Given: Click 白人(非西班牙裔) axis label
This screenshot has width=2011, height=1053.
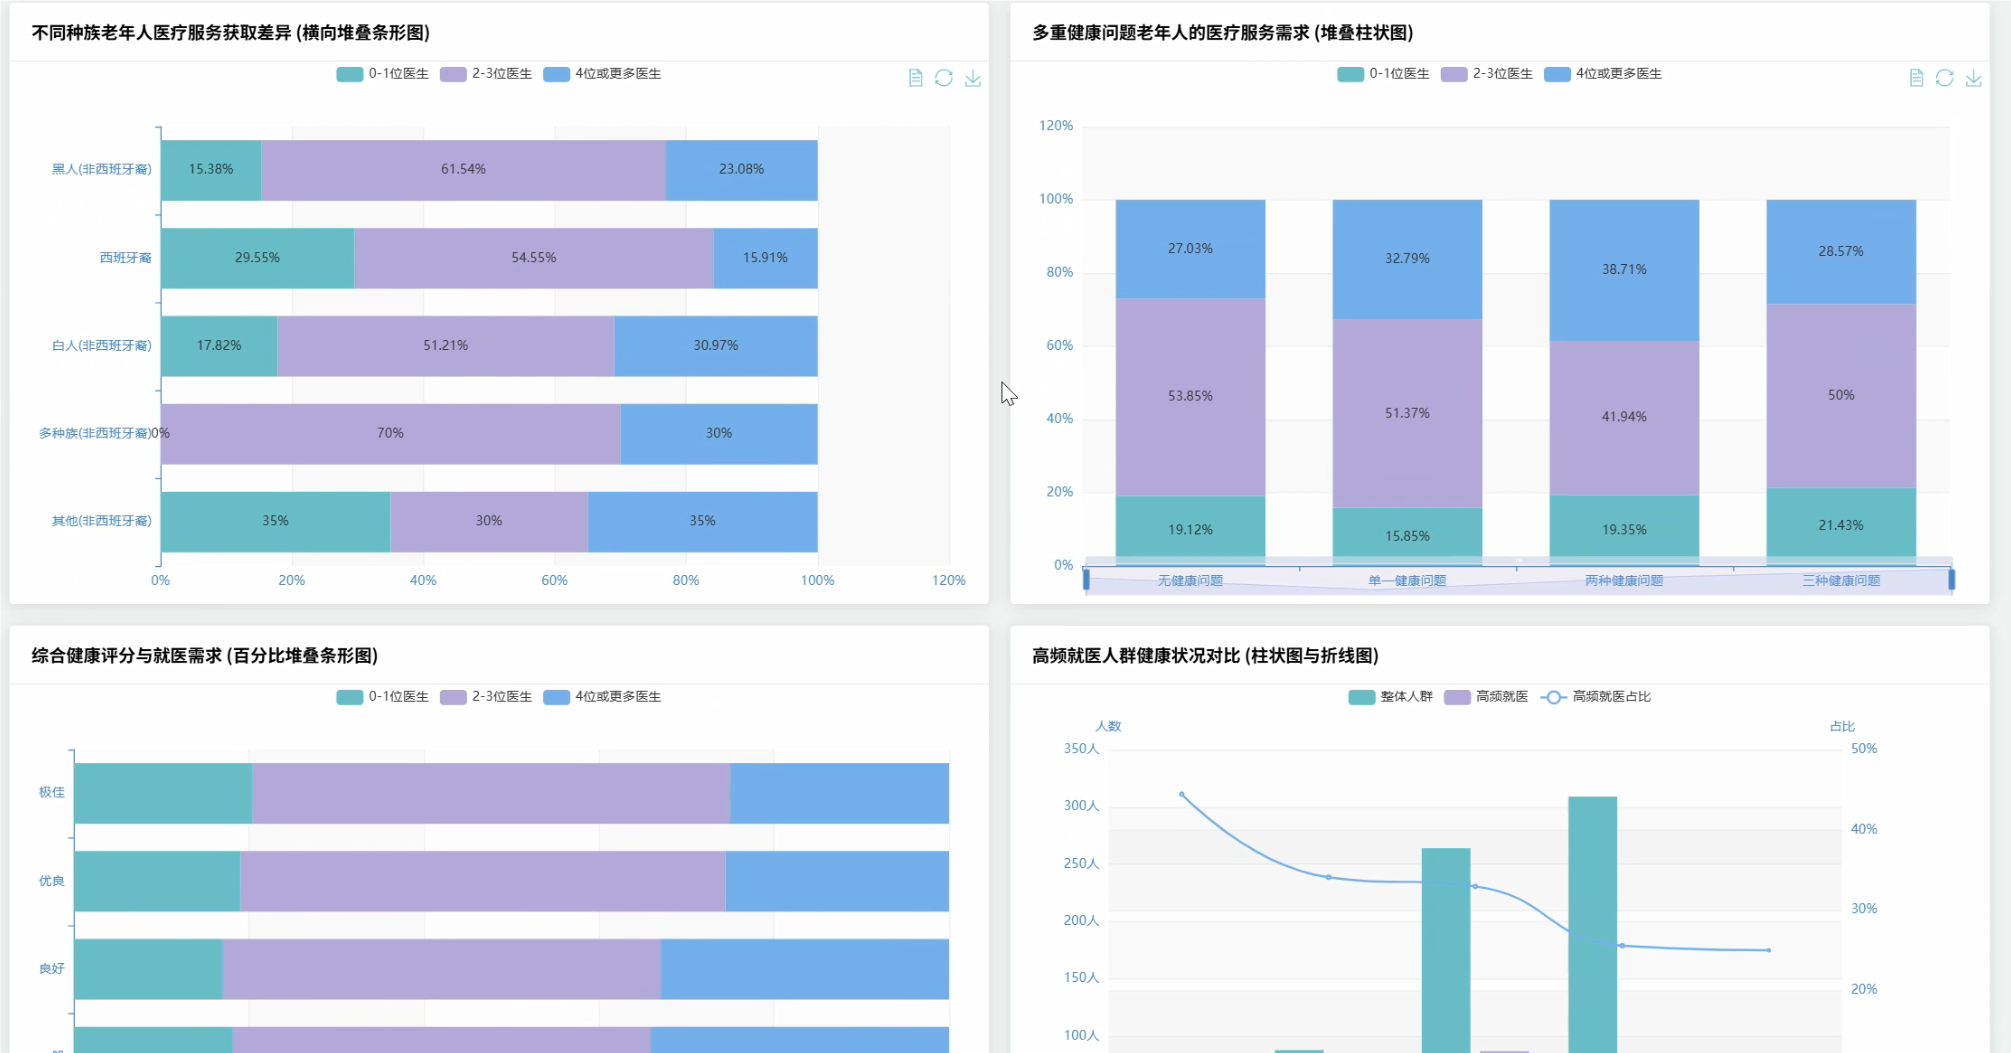Looking at the screenshot, I should [102, 346].
